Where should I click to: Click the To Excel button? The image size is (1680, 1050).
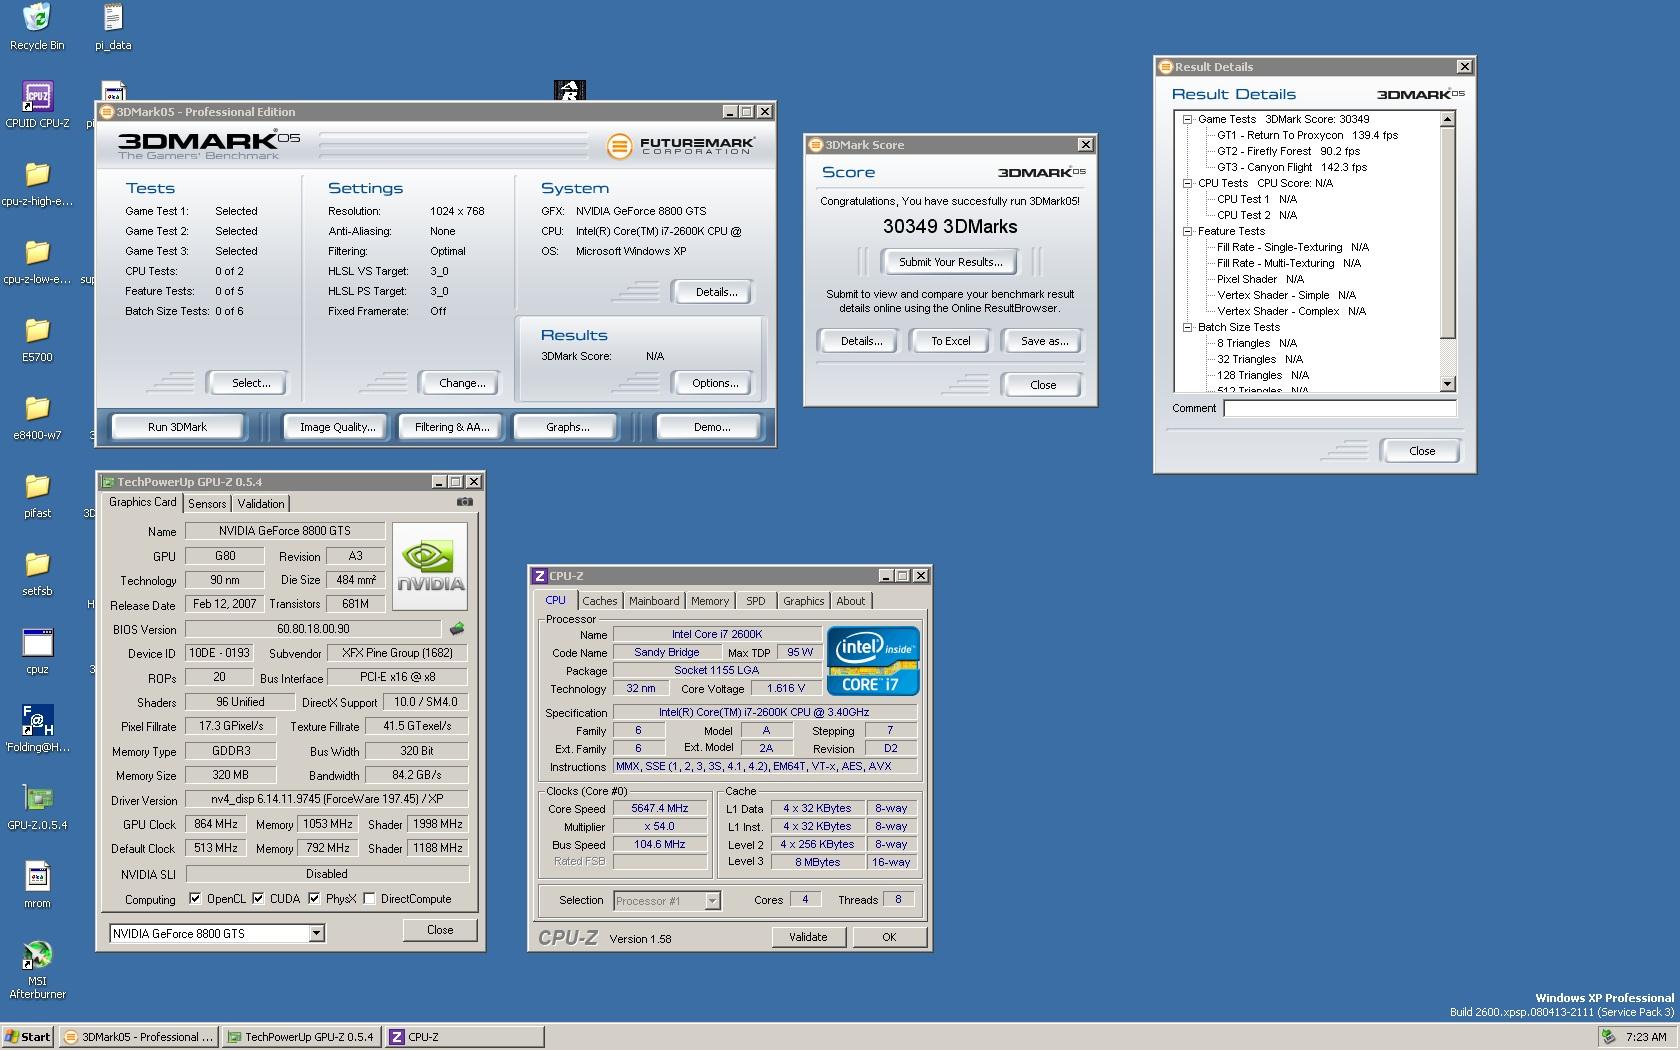[x=950, y=341]
